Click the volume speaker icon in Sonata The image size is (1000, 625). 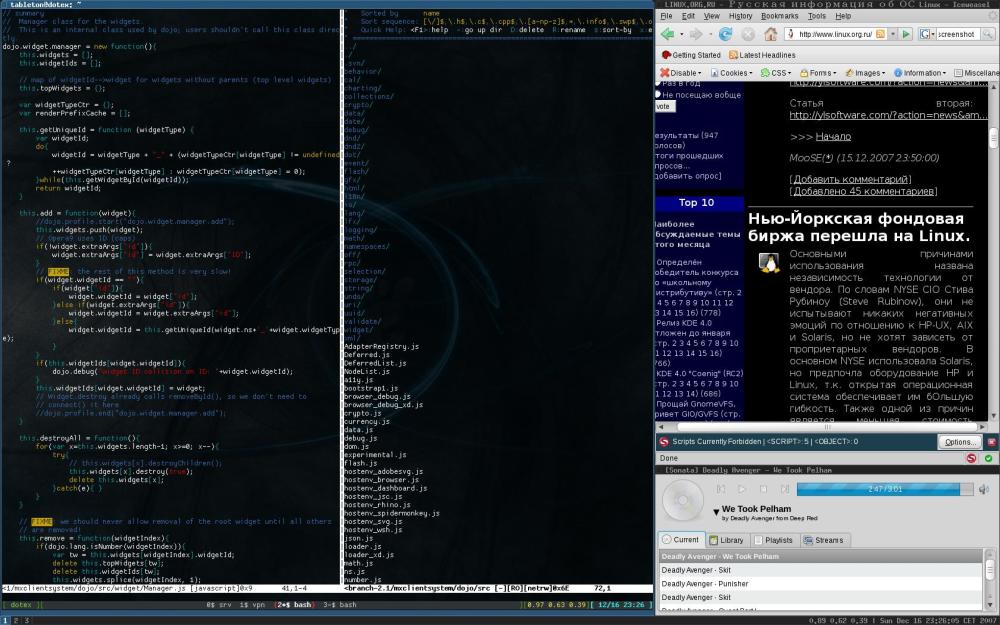tap(984, 489)
